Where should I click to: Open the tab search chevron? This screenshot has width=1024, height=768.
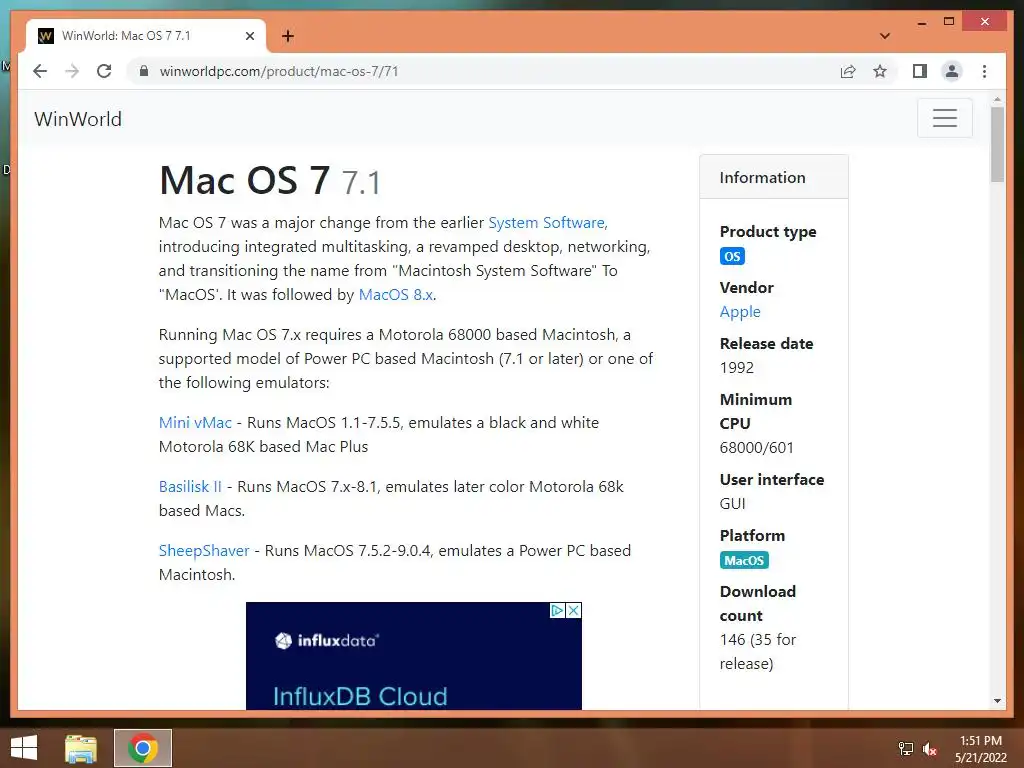pos(885,36)
